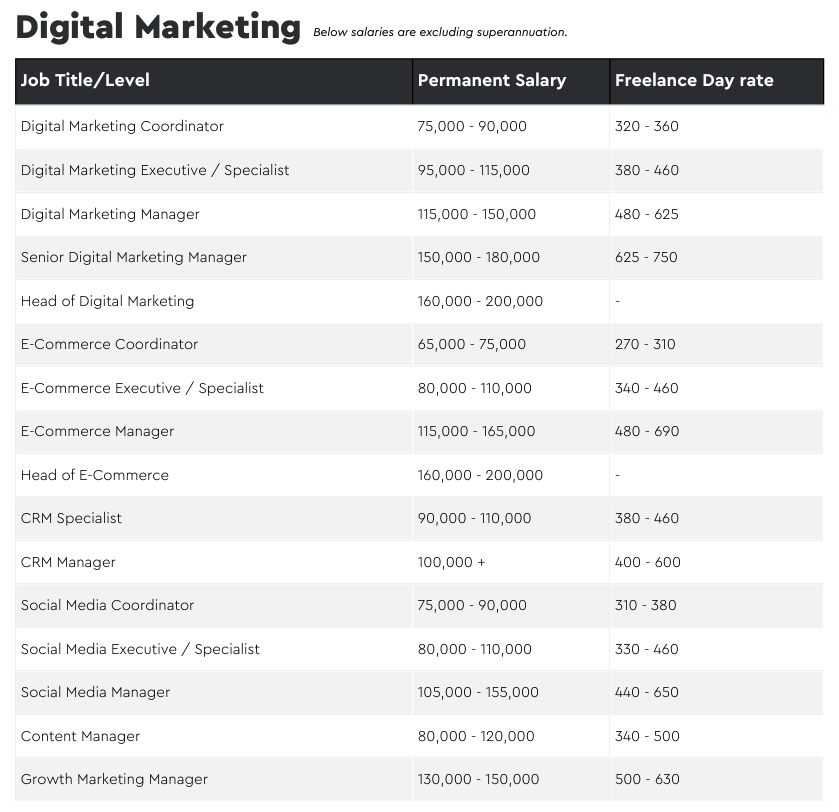This screenshot has width=839, height=812.
Task: Click E-Commerce Manager salary 115,000 - 165,000
Action: point(476,431)
